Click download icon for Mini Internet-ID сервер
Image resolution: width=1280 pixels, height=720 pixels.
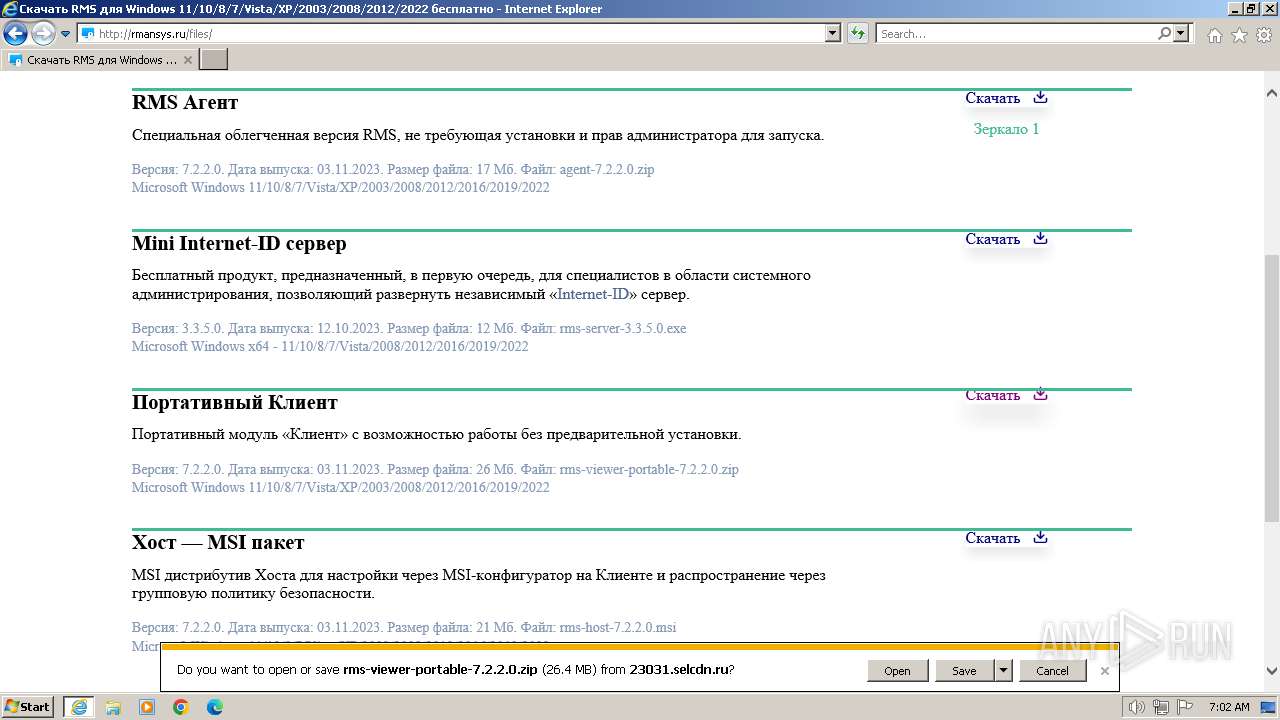pyautogui.click(x=1040, y=238)
